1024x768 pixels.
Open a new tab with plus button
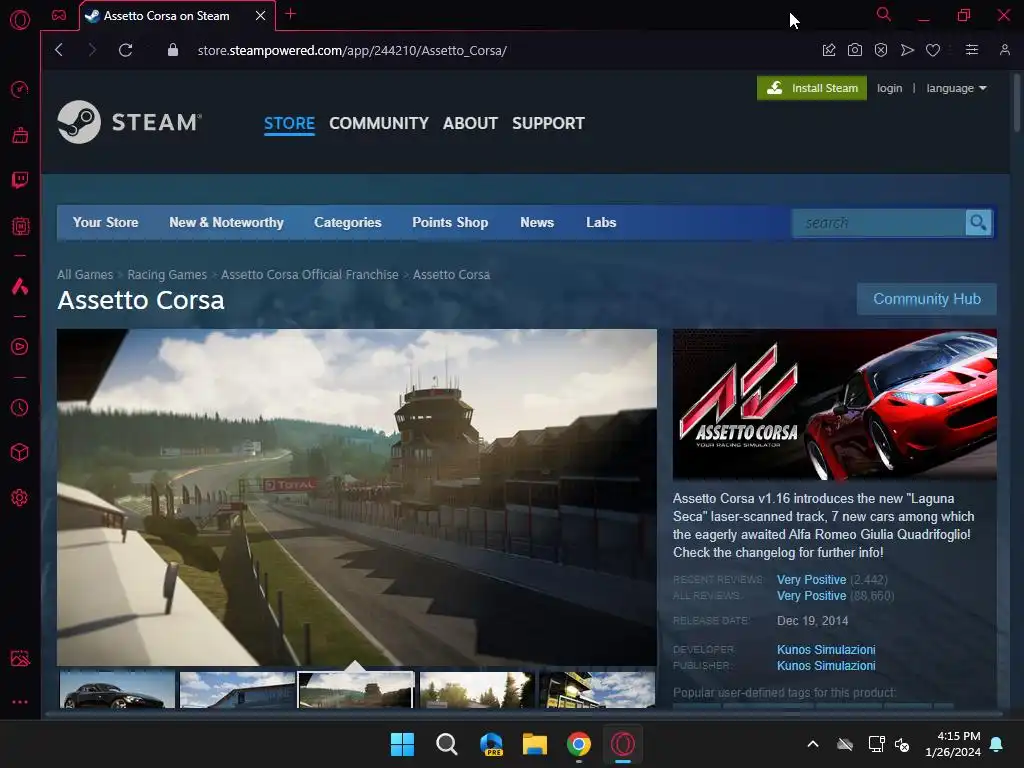click(x=291, y=14)
